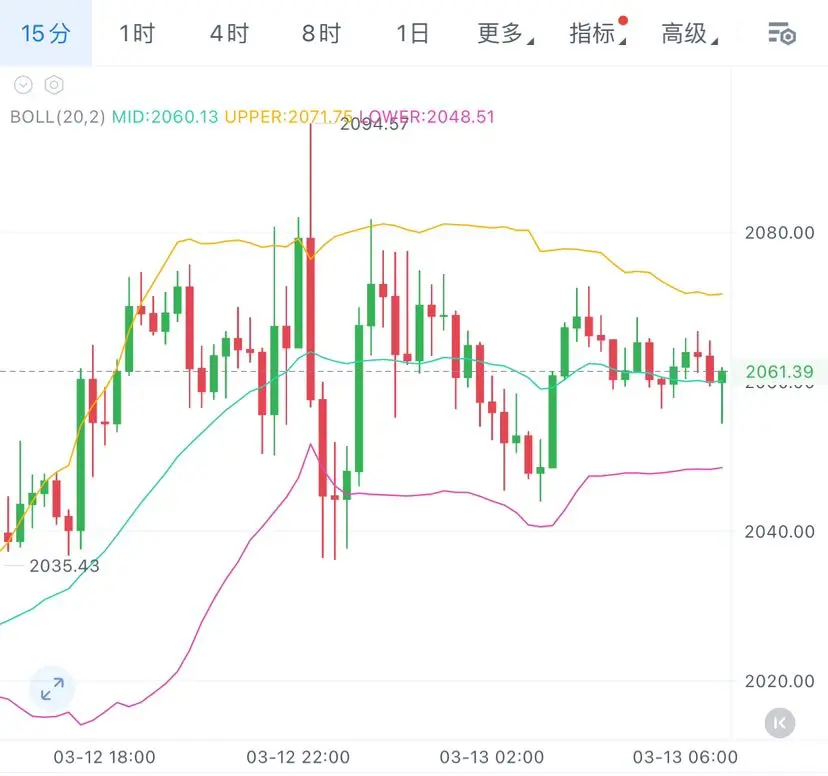Click the MID:2060.13 Bollinger value

(165, 117)
